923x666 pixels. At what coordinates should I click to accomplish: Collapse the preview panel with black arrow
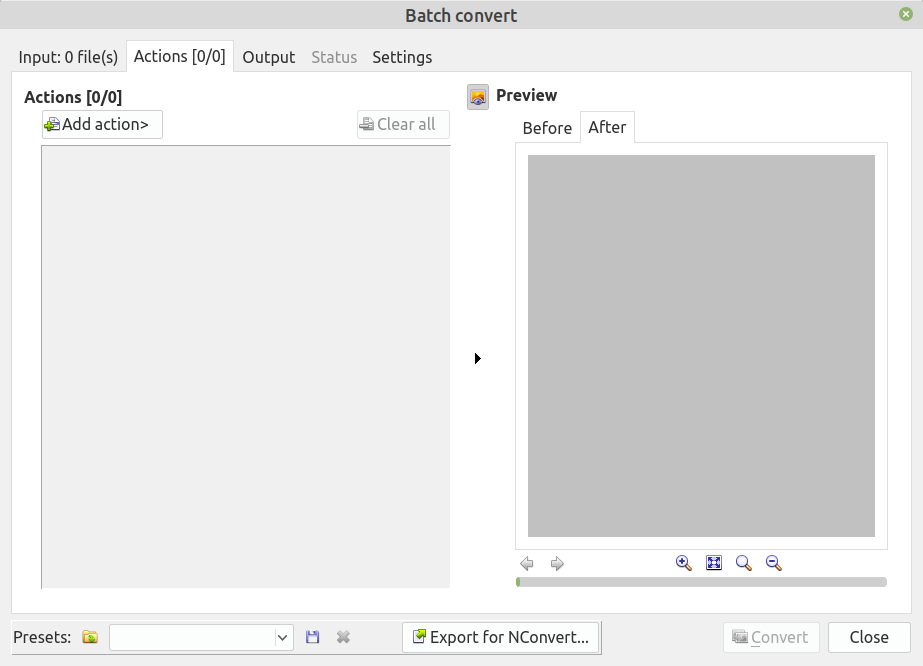tap(477, 358)
